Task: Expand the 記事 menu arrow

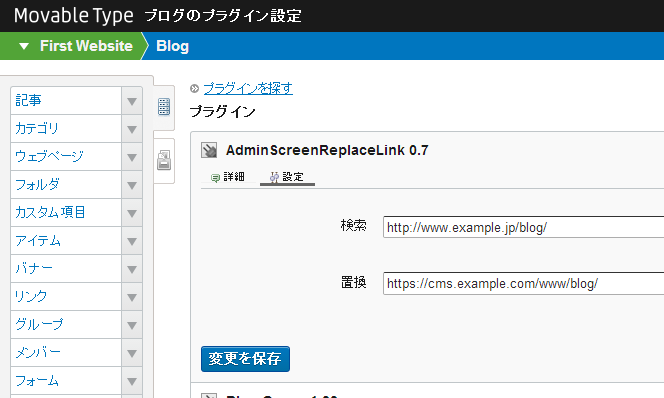Action: pos(132,101)
